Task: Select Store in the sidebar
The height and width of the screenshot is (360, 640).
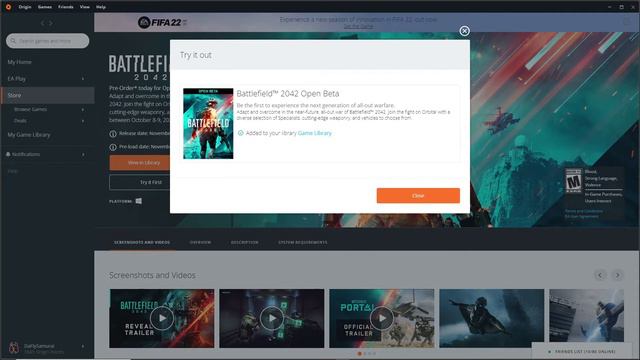Action: [x=47, y=95]
